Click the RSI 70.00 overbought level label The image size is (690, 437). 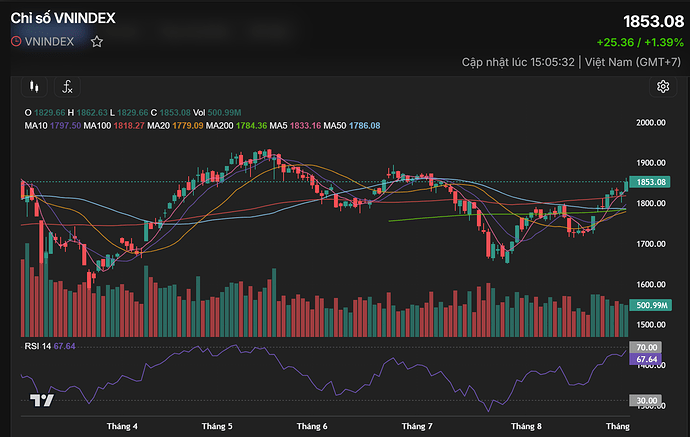point(646,347)
